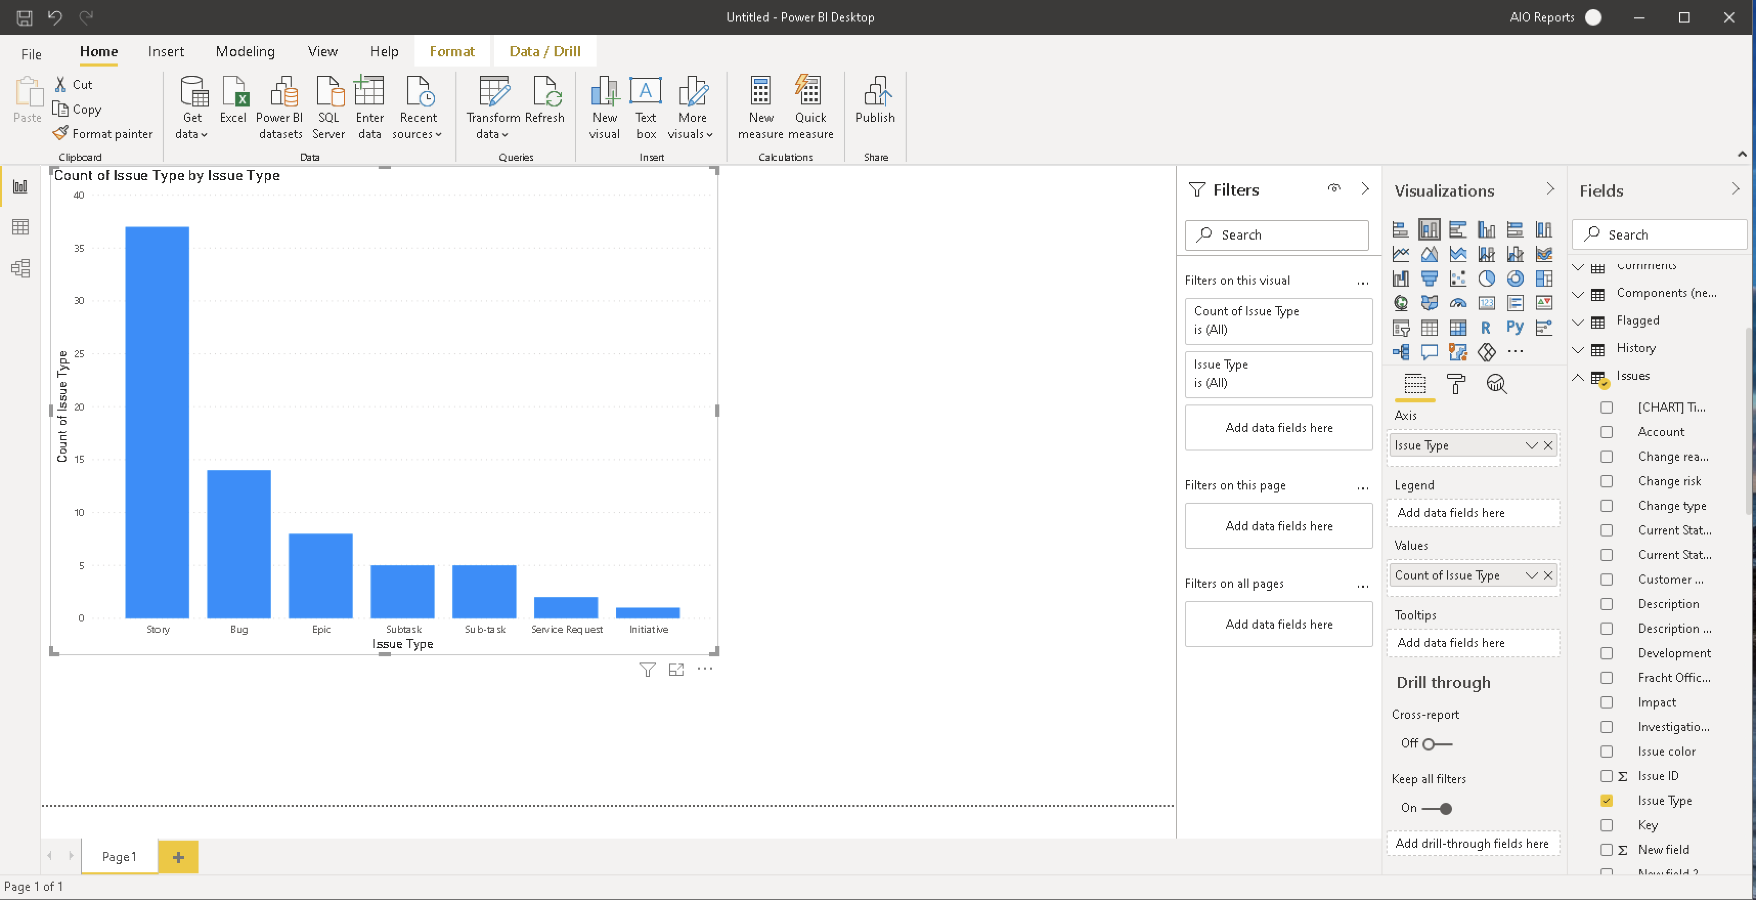The width and height of the screenshot is (1756, 900).
Task: Toggle Keep all filters off
Action: pos(1437,808)
